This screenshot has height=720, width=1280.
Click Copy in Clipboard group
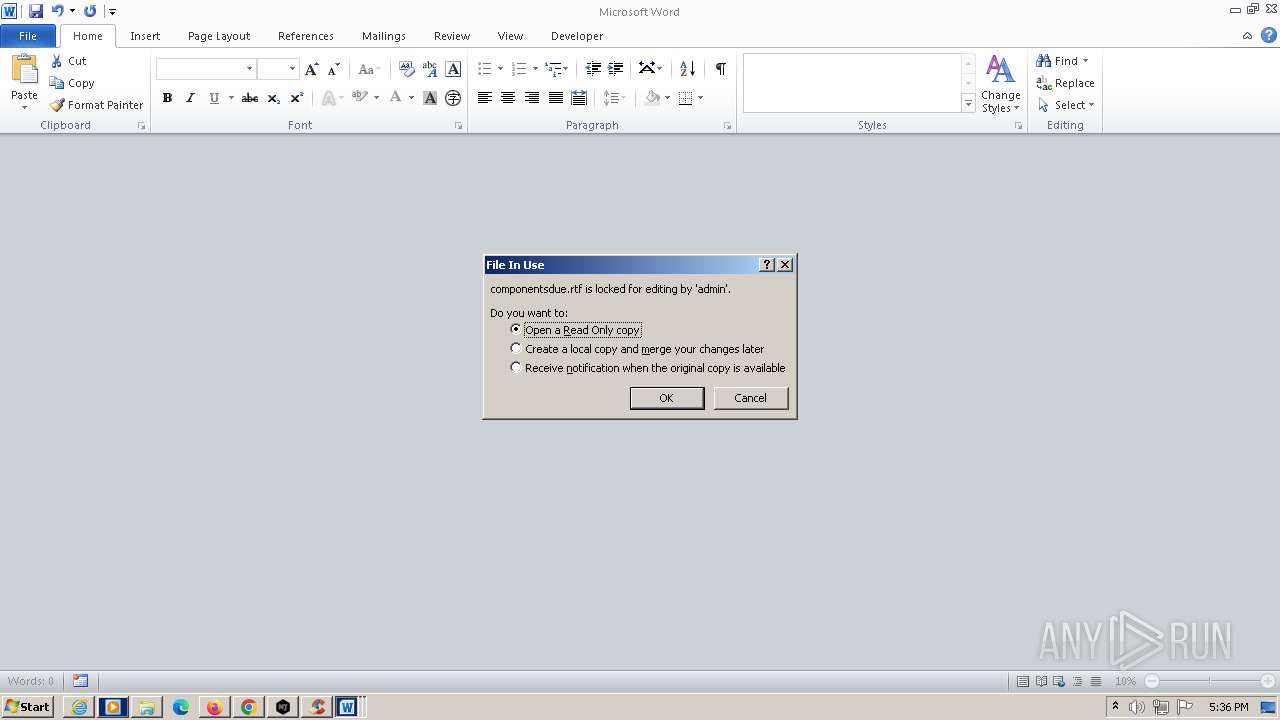72,83
